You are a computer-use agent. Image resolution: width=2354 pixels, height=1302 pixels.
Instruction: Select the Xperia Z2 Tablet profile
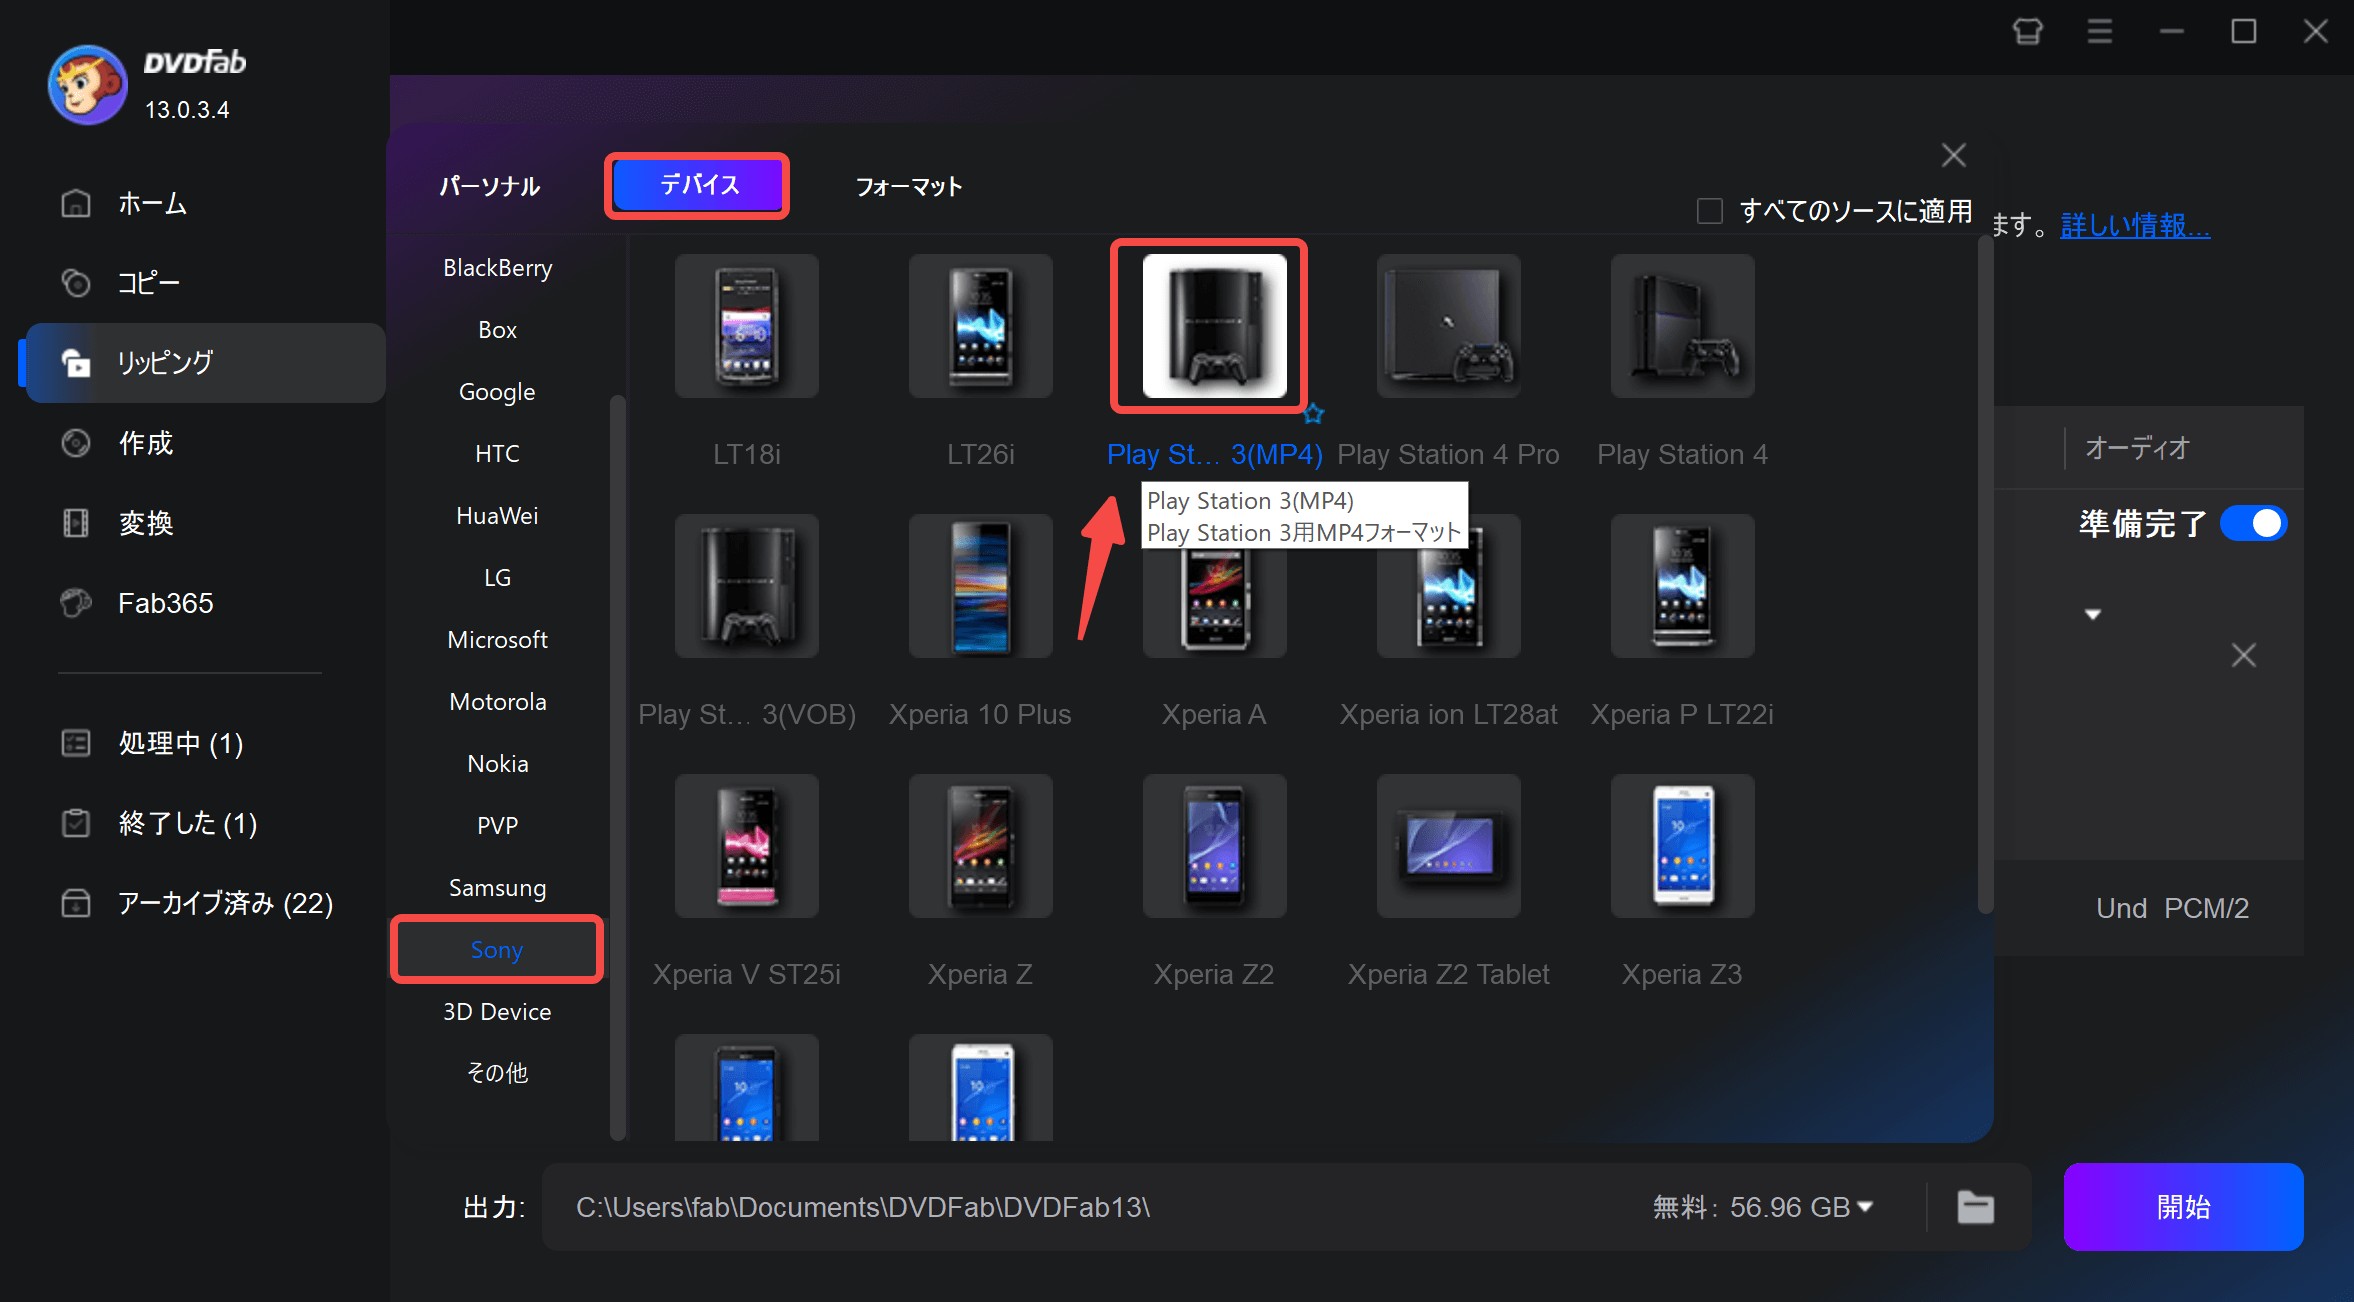pos(1449,846)
